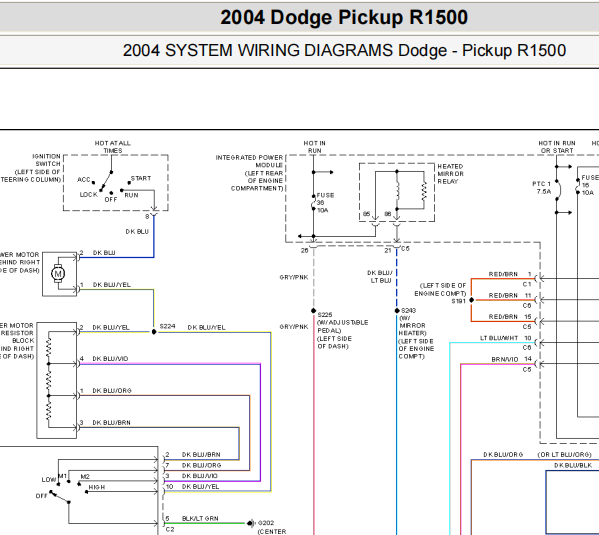Click the "LOW" blower switch label
The height and width of the screenshot is (535, 599).
click(x=49, y=480)
